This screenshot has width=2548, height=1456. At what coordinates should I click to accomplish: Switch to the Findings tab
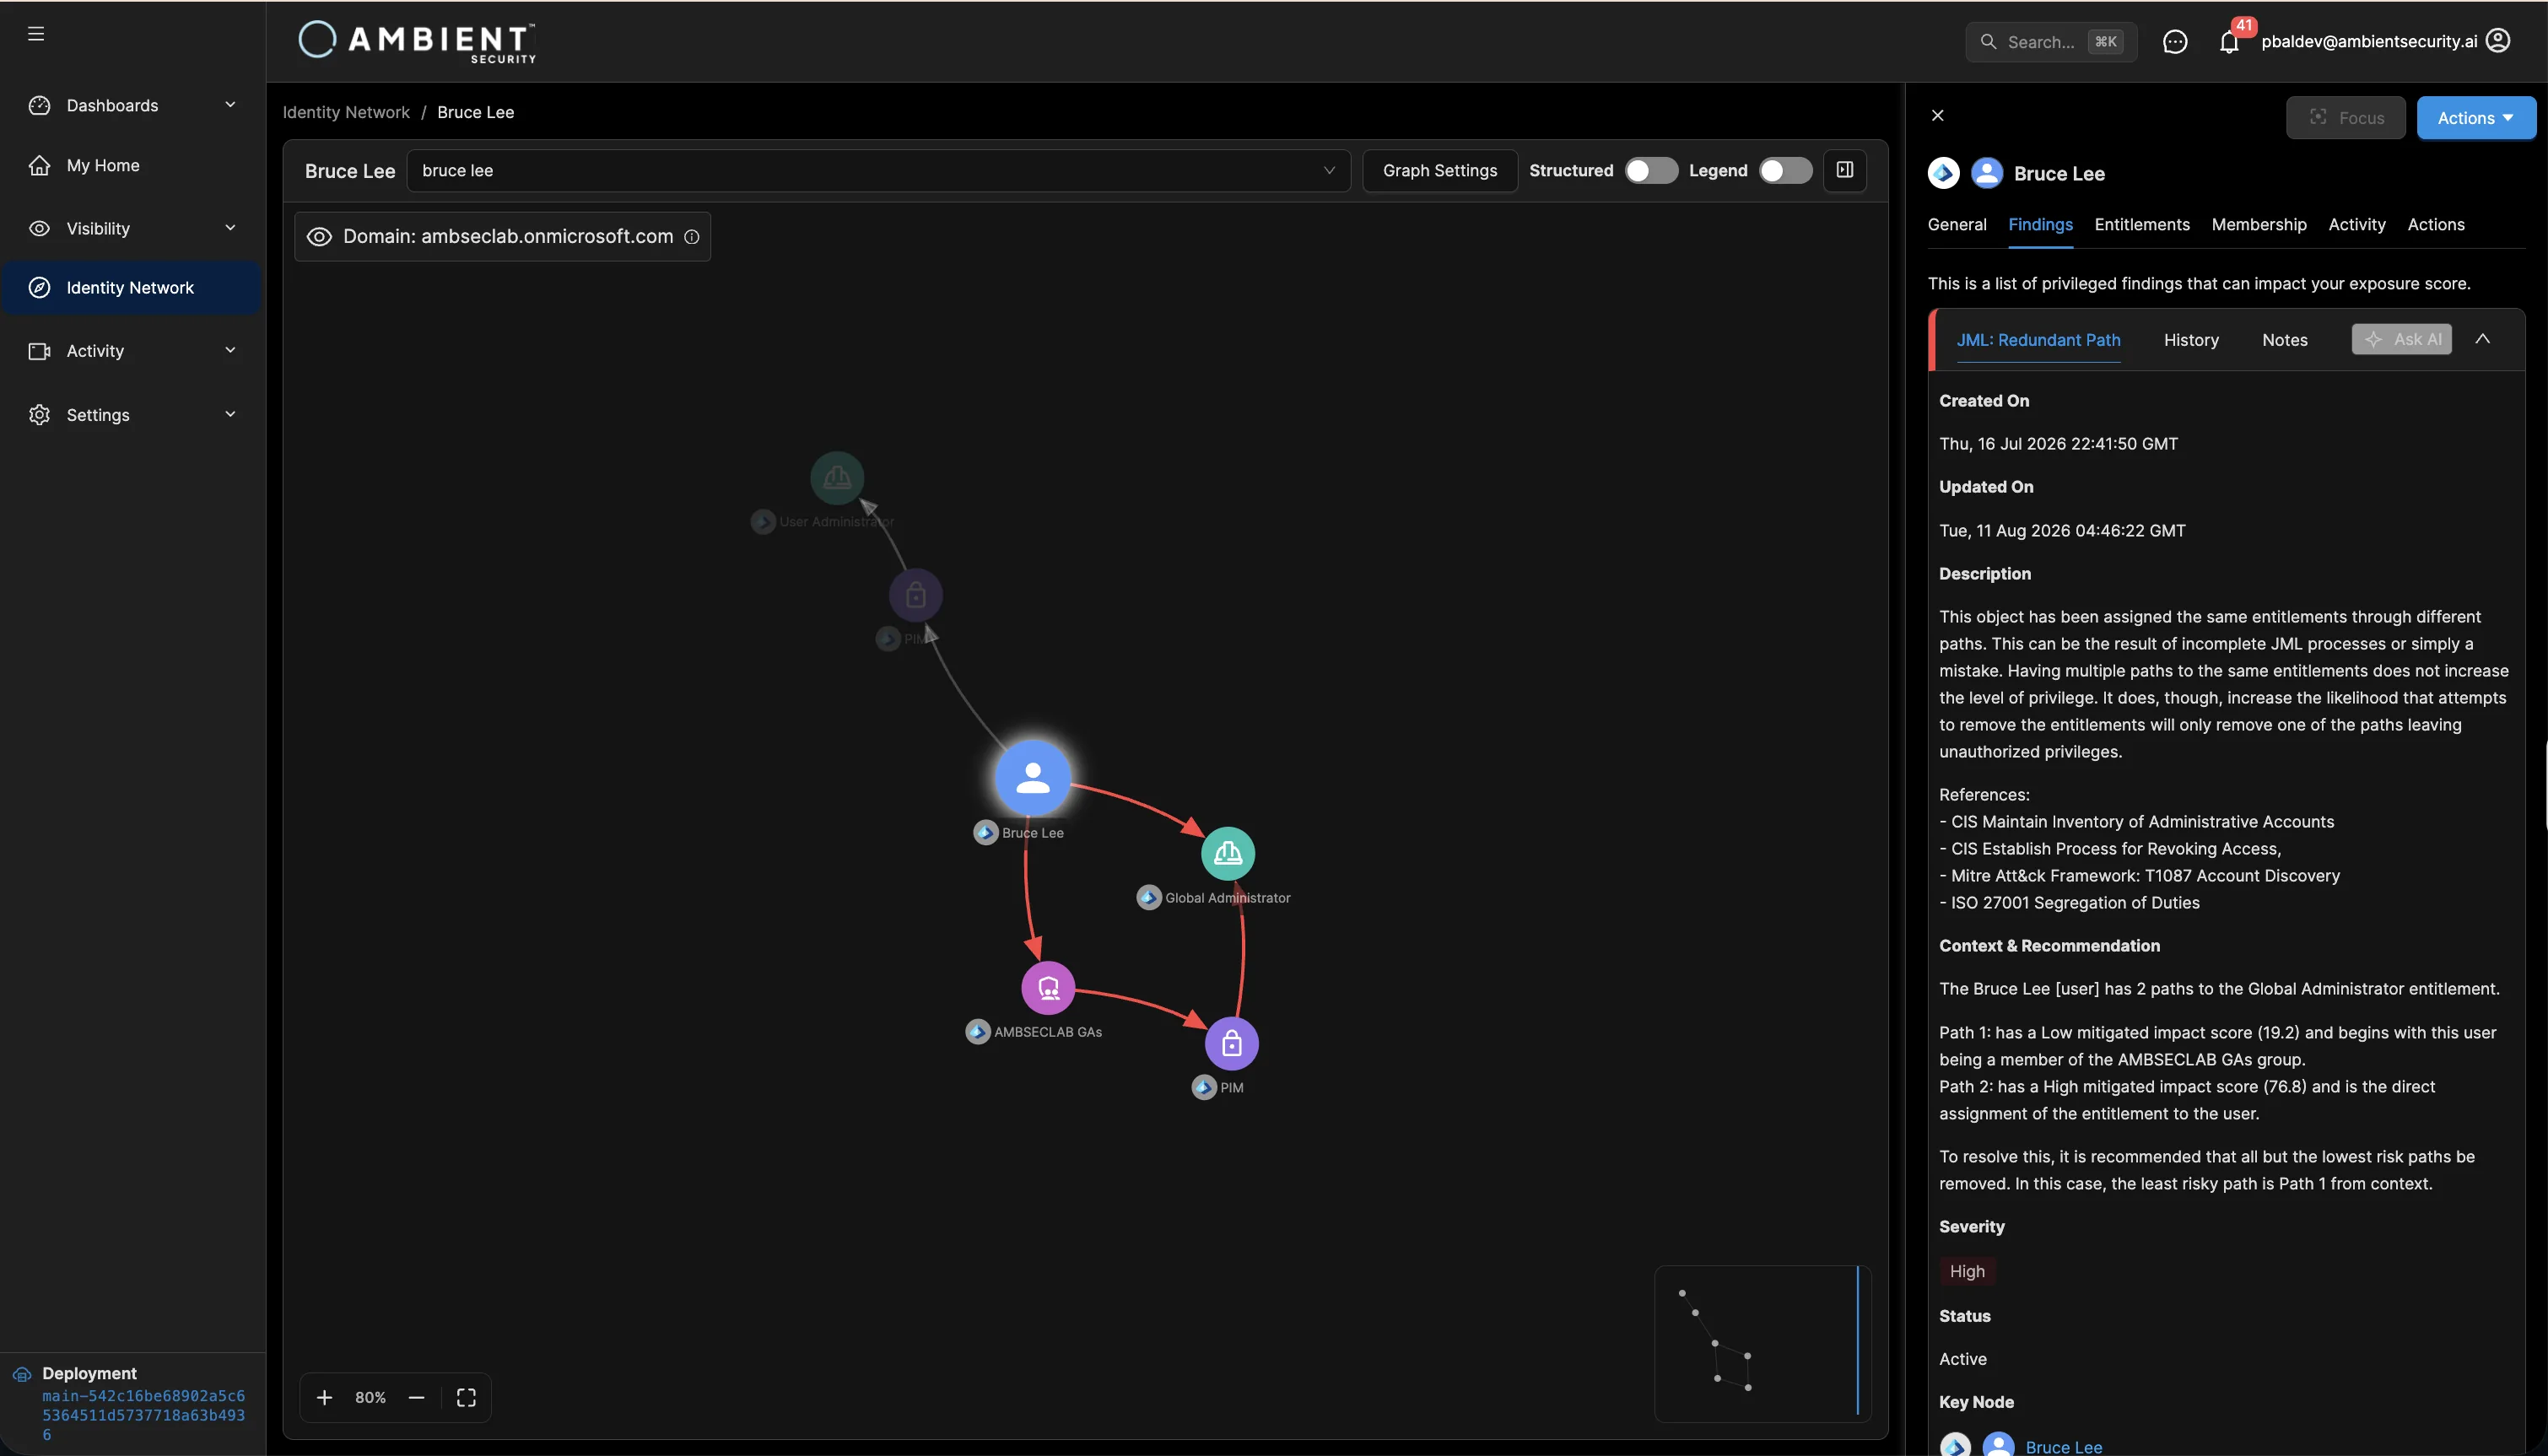pyautogui.click(x=2040, y=225)
